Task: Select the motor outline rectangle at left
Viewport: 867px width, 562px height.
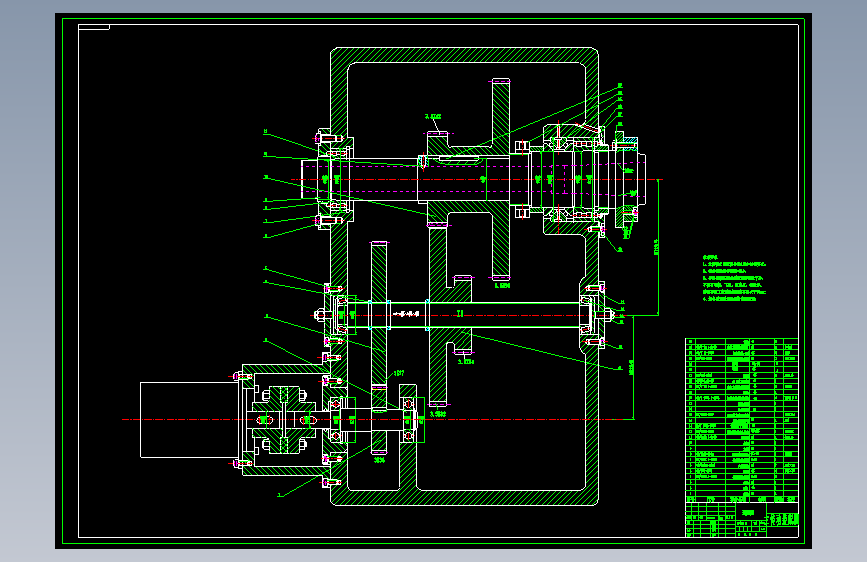Action: coord(190,420)
